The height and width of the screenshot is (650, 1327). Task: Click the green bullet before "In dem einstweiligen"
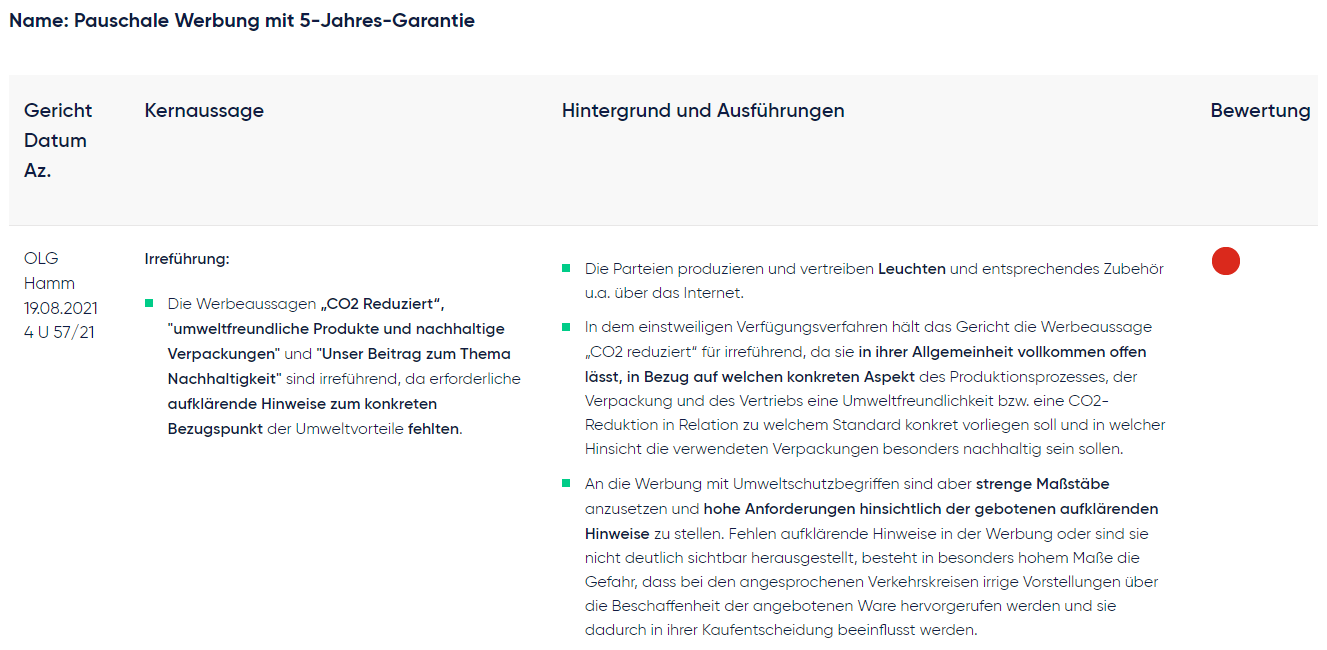tap(566, 327)
